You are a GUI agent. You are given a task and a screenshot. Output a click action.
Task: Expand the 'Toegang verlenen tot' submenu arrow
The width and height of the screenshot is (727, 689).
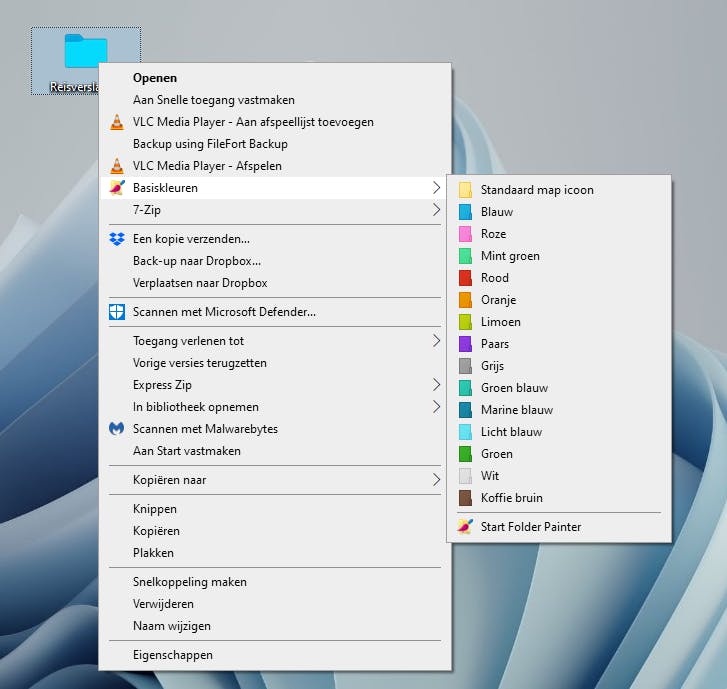click(436, 341)
